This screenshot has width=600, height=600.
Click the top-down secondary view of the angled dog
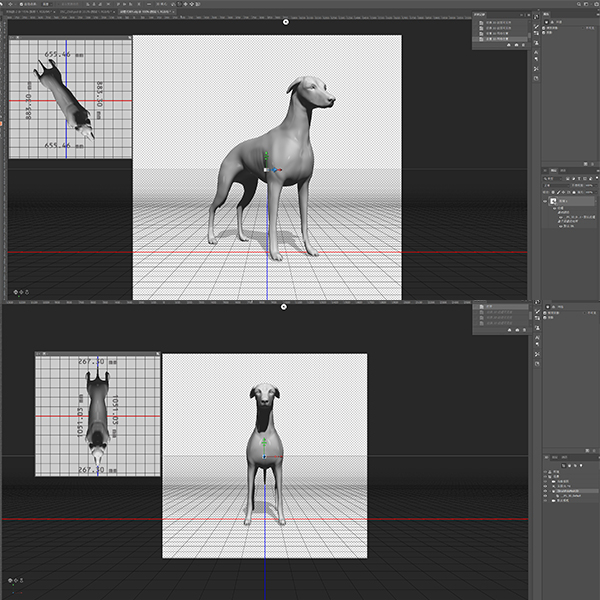pos(70,98)
